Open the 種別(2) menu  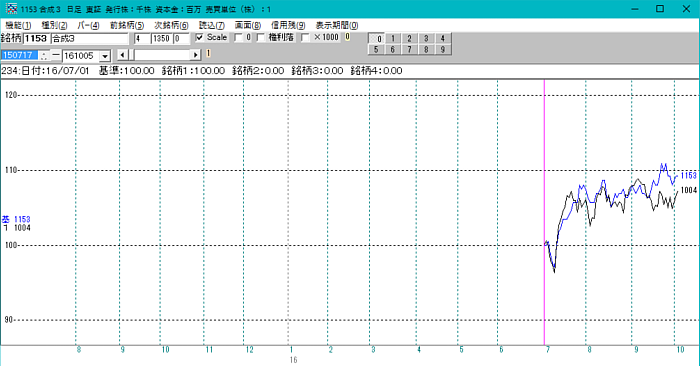pyautogui.click(x=54, y=25)
